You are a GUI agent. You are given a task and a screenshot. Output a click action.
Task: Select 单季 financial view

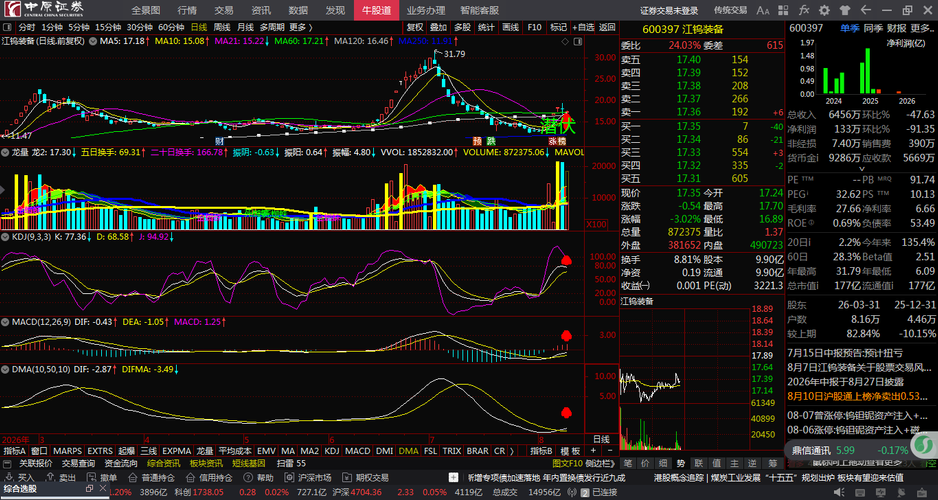(x=848, y=28)
